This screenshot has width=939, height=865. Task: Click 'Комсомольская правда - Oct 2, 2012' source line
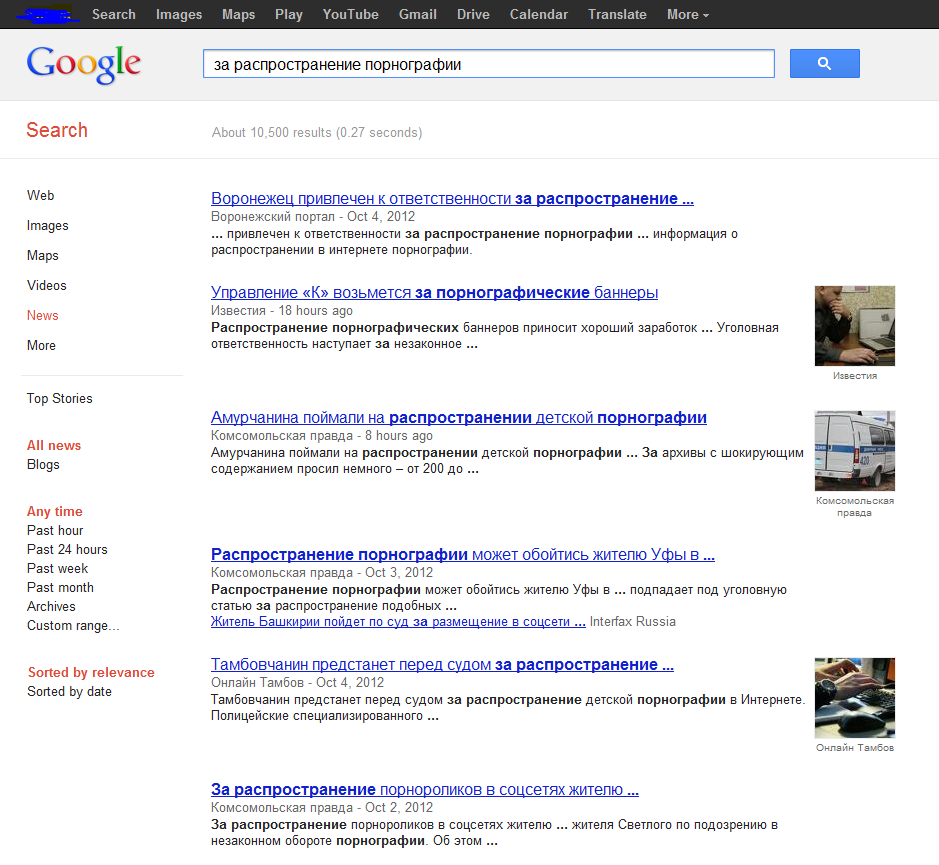322,807
